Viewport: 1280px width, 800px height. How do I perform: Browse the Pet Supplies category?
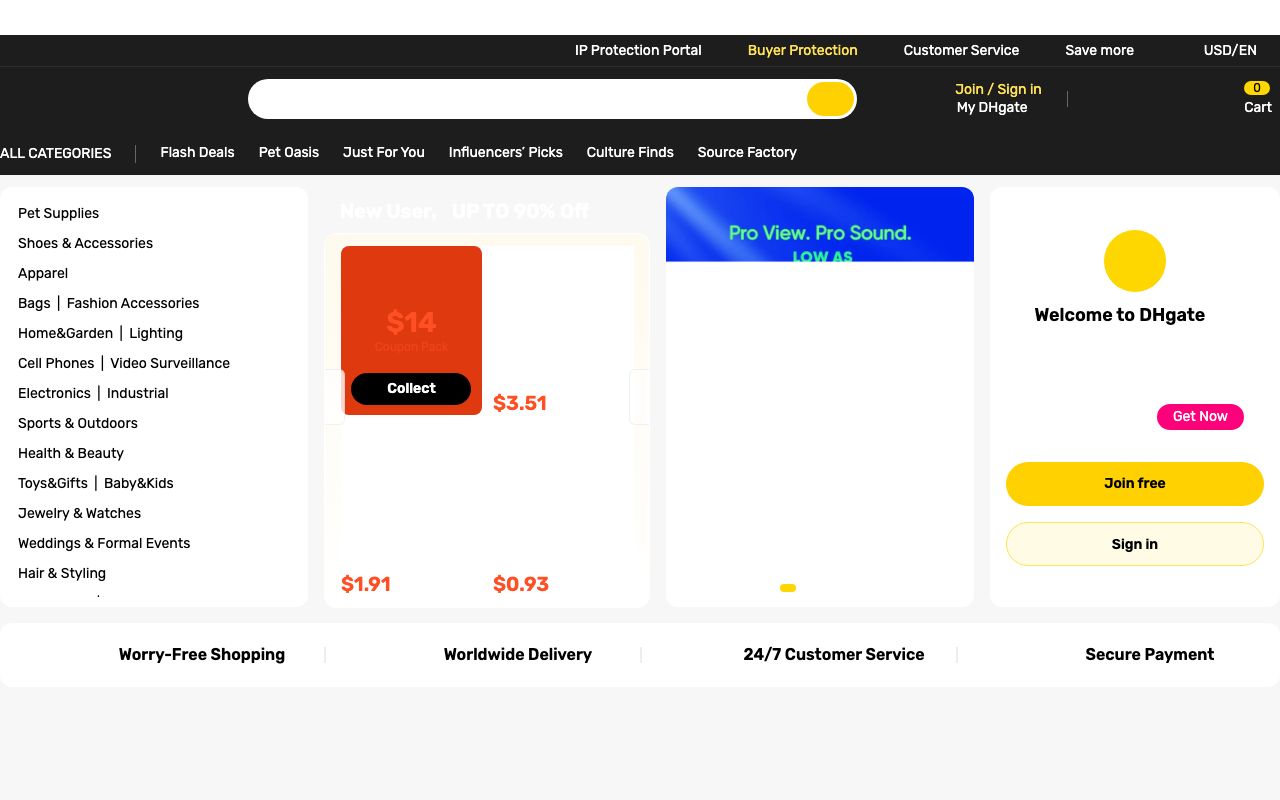[58, 213]
